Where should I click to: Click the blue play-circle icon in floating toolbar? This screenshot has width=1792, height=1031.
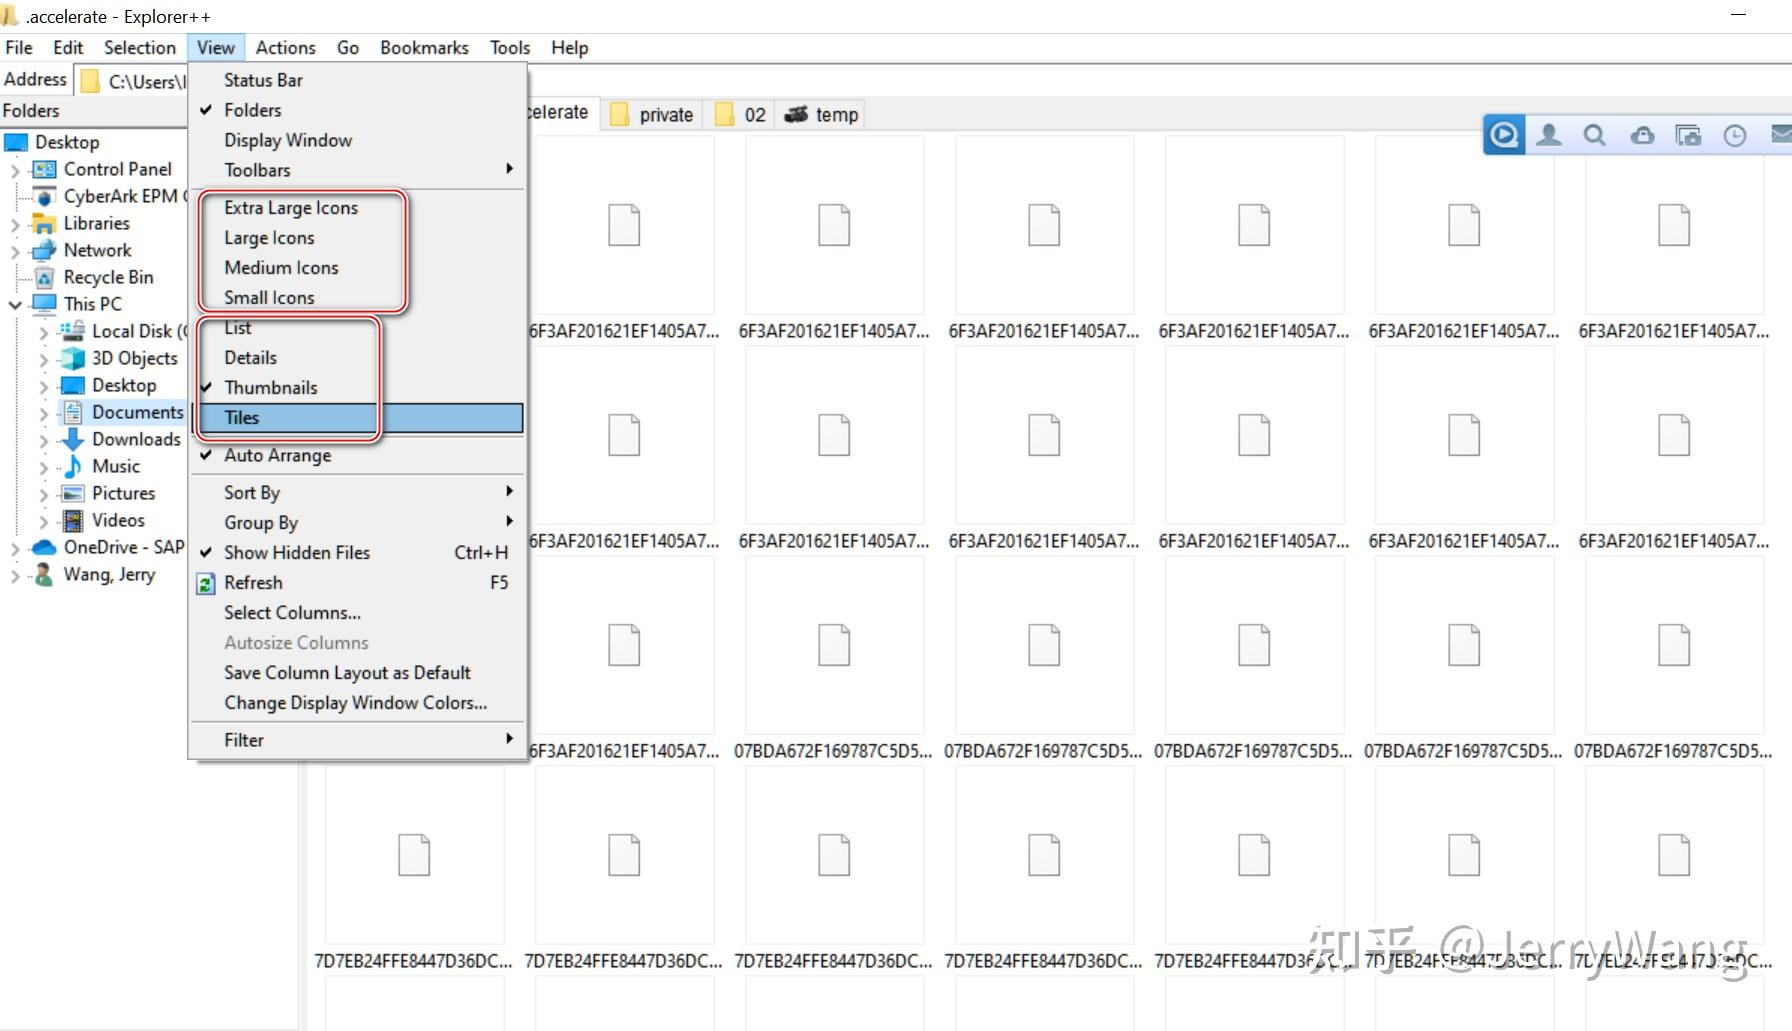pyautogui.click(x=1504, y=134)
